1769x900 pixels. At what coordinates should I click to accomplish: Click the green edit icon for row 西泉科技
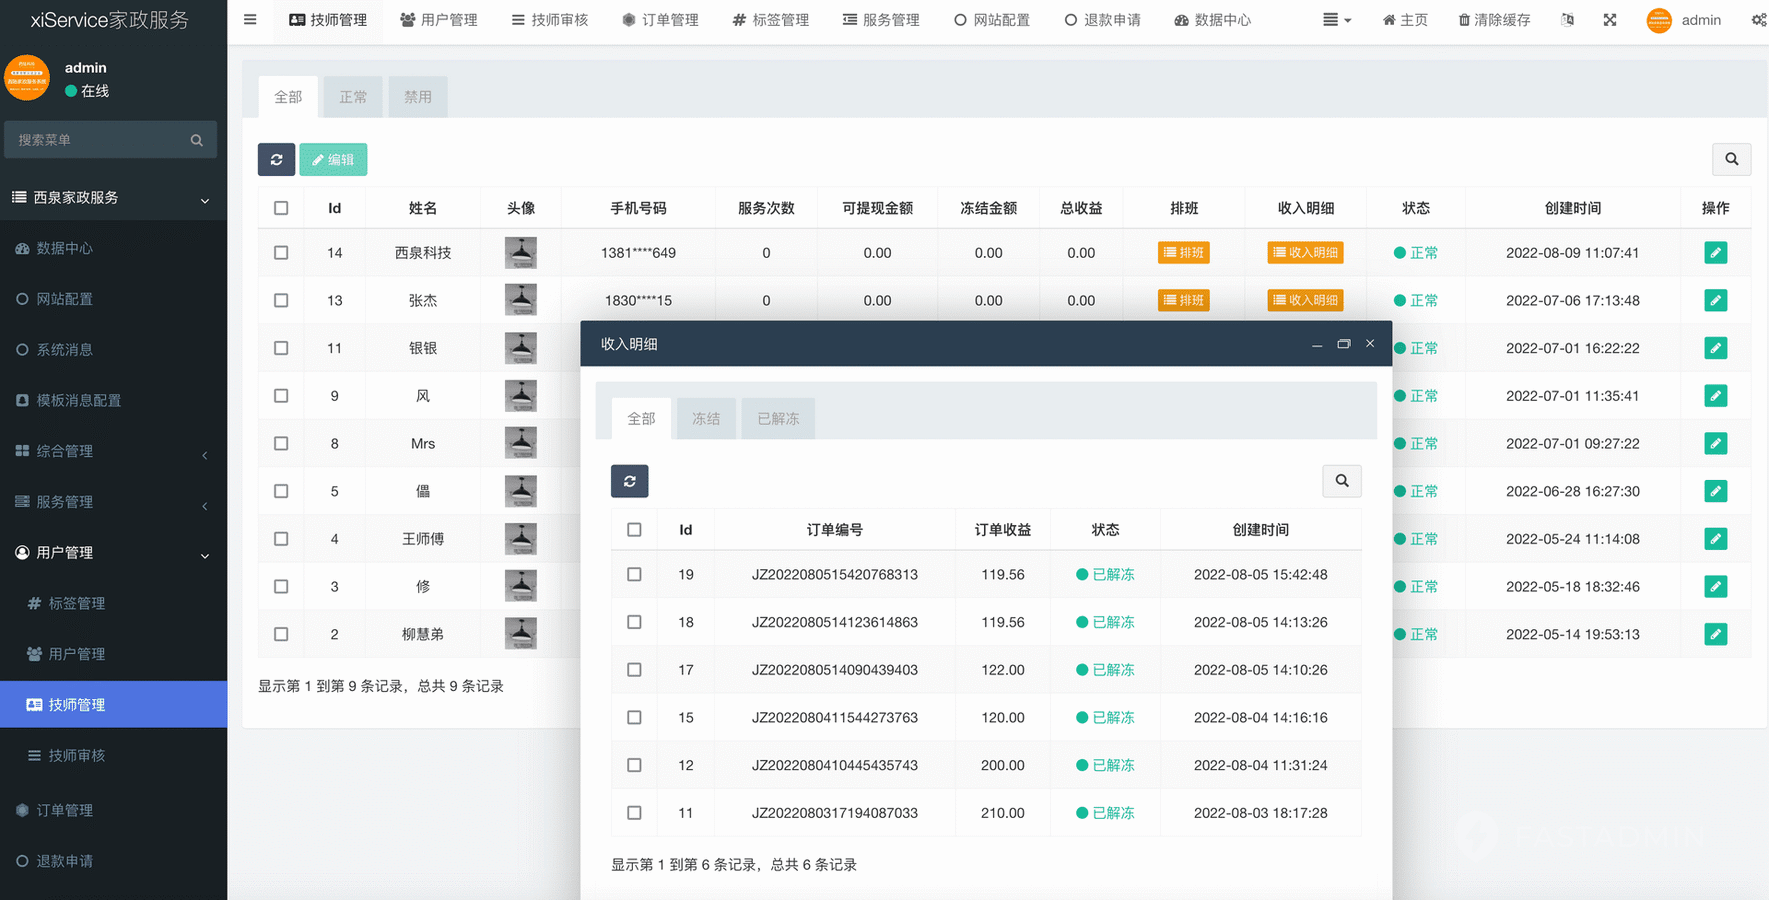[x=1715, y=253]
